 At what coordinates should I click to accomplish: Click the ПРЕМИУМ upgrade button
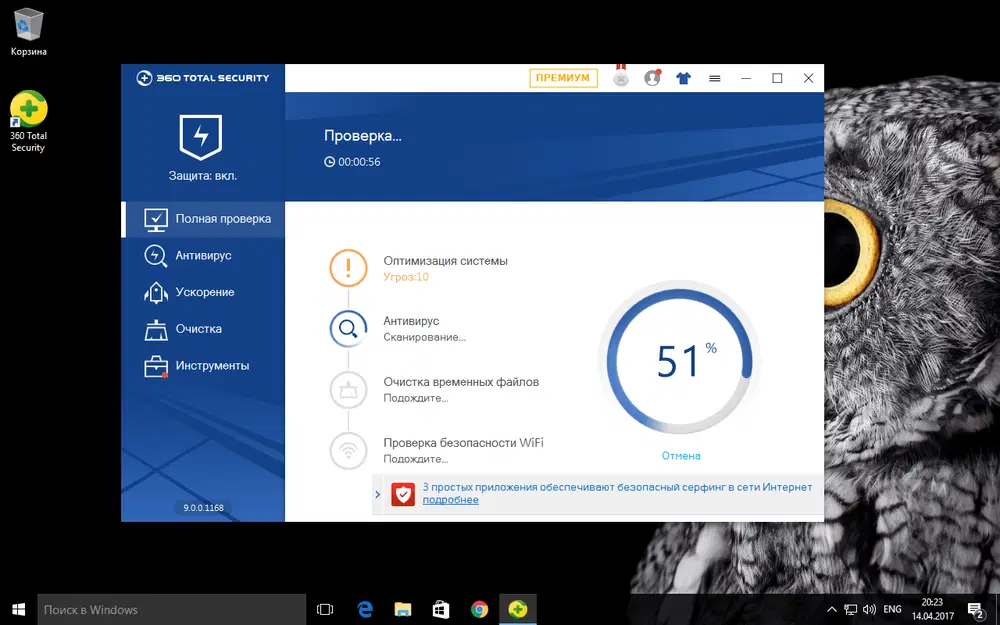pyautogui.click(x=563, y=78)
